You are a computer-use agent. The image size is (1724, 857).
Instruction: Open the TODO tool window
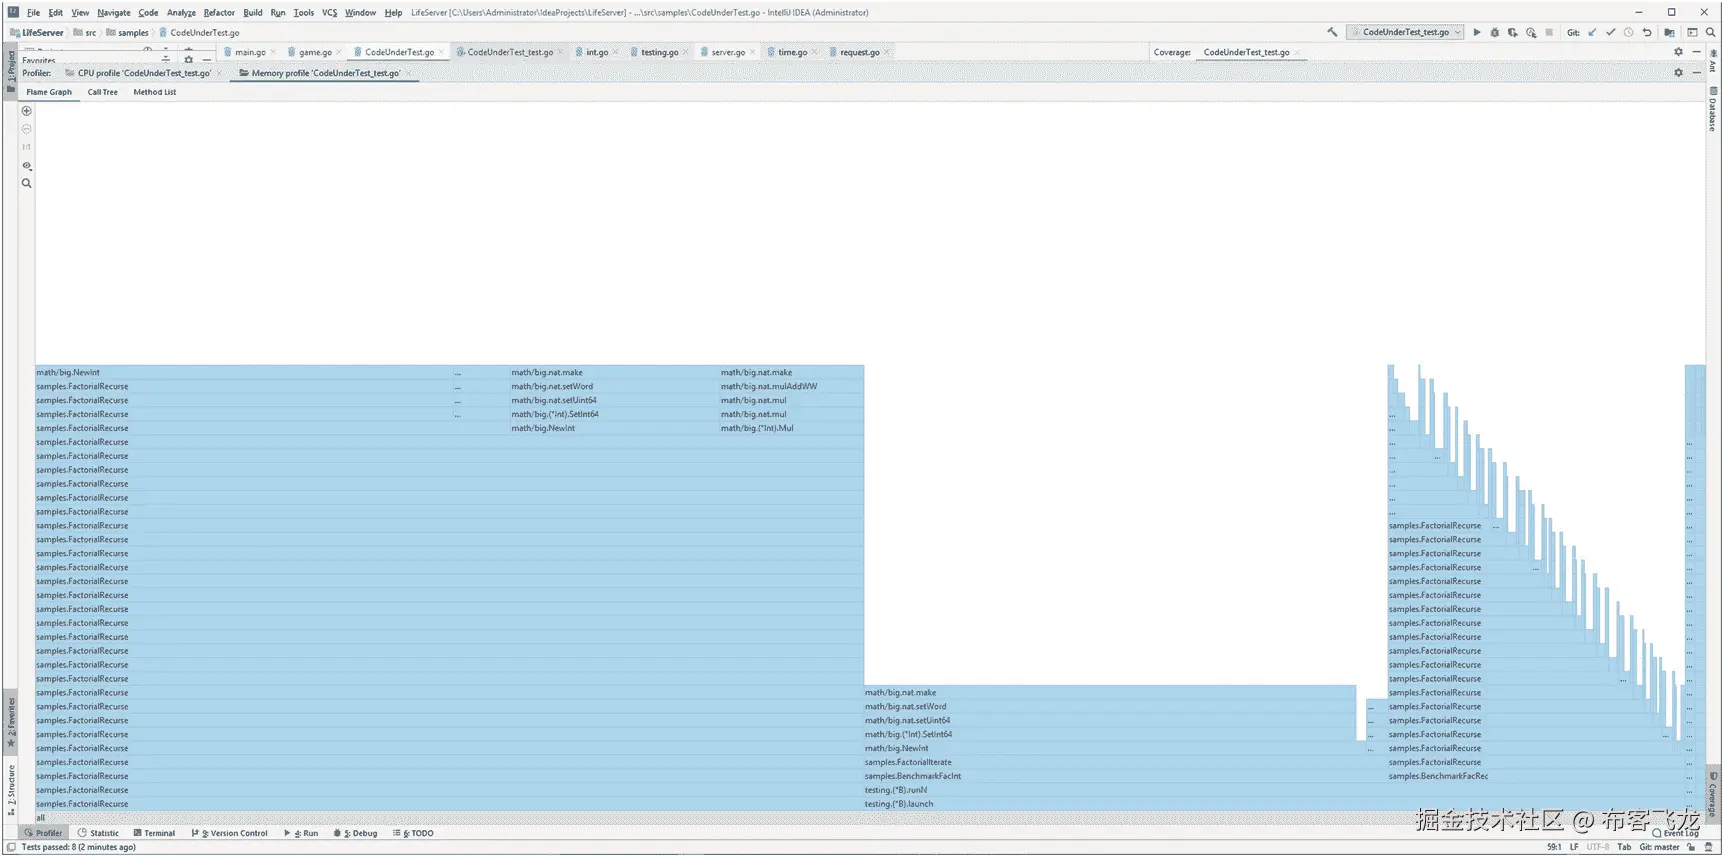414,833
